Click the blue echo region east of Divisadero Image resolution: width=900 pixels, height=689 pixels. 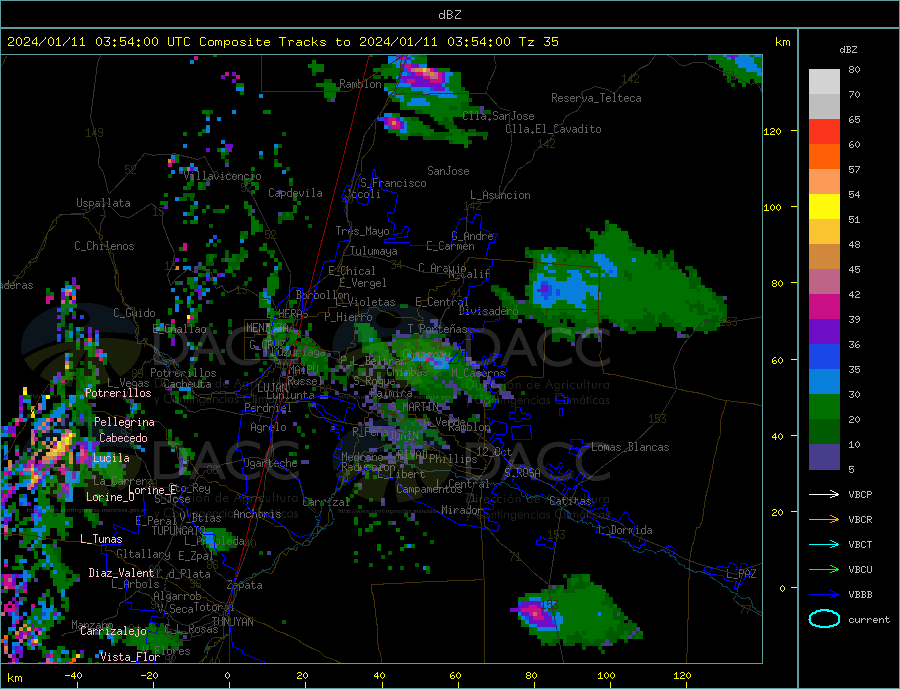pyautogui.click(x=565, y=287)
